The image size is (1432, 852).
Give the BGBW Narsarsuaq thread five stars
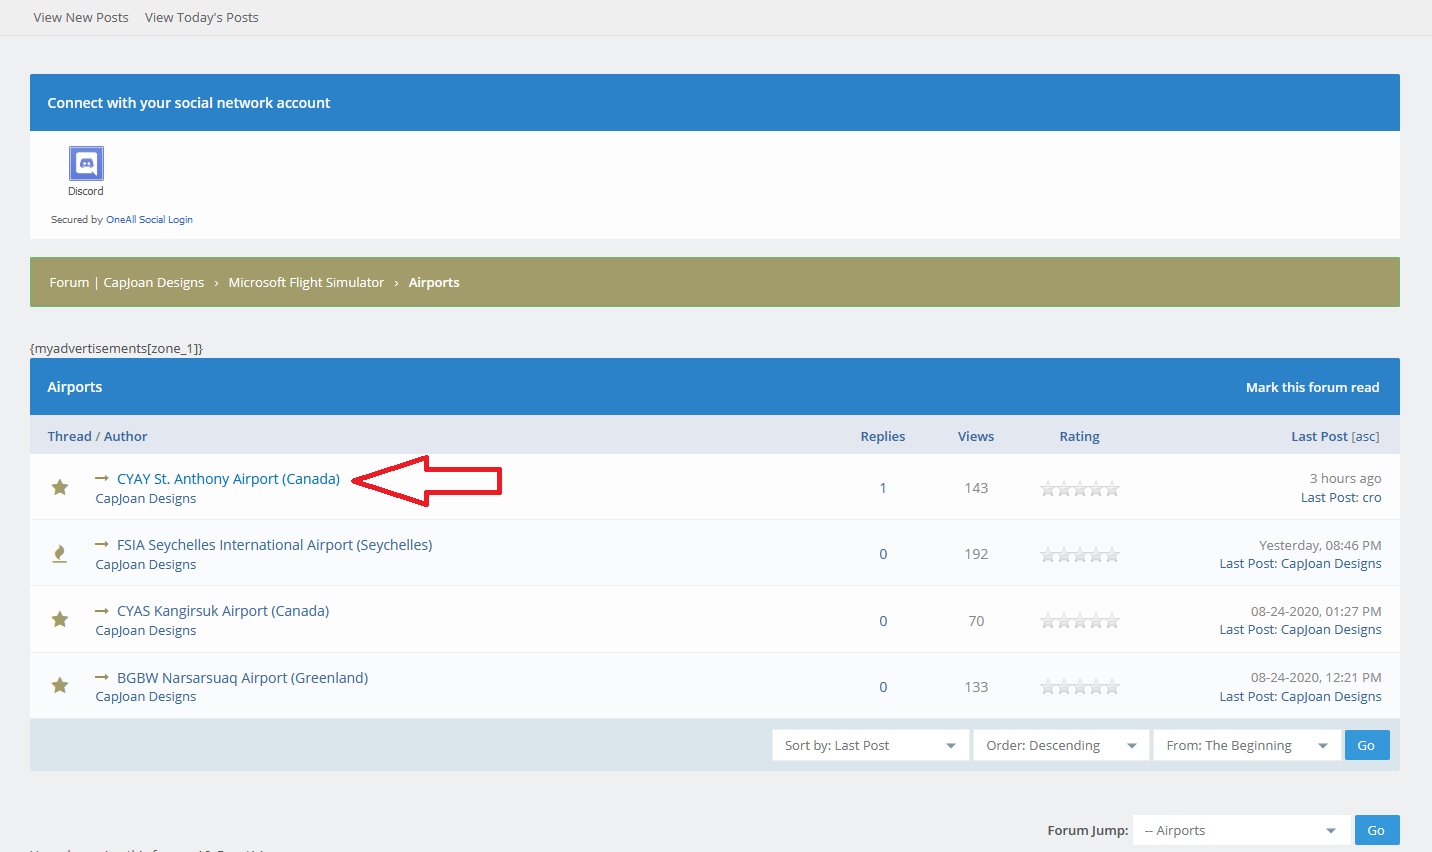pyautogui.click(x=1112, y=687)
